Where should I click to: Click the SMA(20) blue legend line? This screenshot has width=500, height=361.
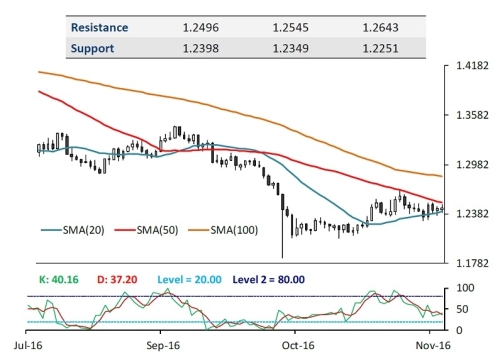(51, 230)
